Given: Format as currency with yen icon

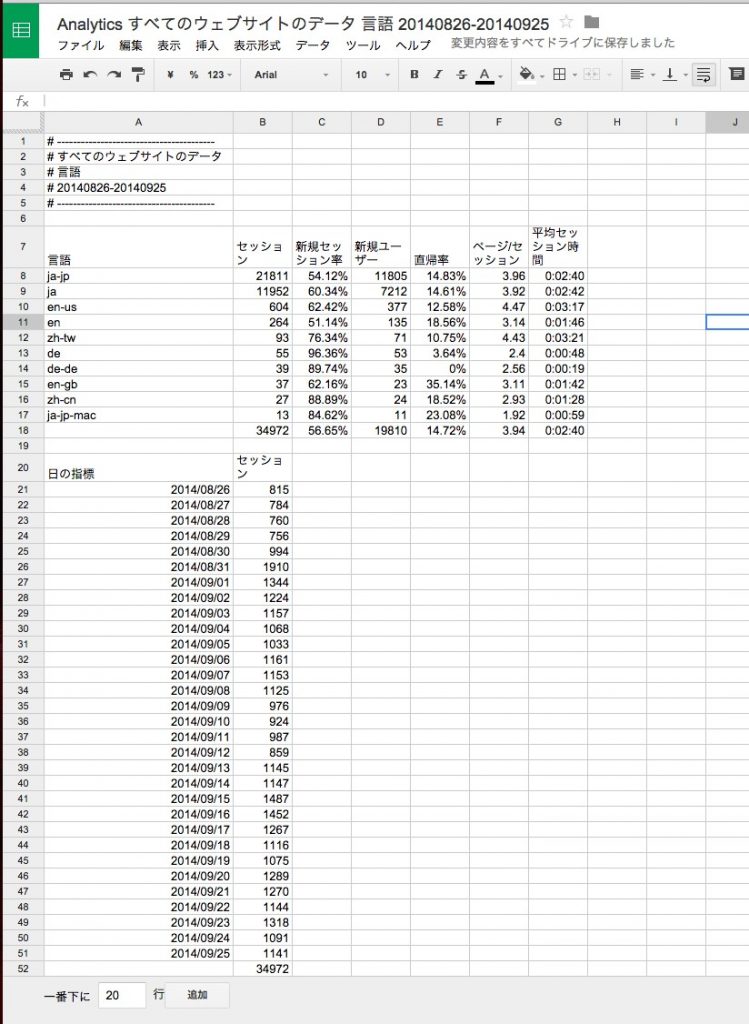Looking at the screenshot, I should 170,74.
